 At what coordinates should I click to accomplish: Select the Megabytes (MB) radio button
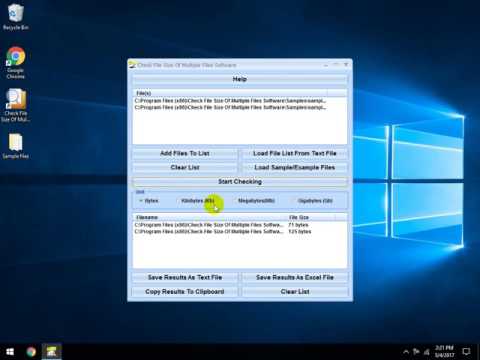coord(254,201)
